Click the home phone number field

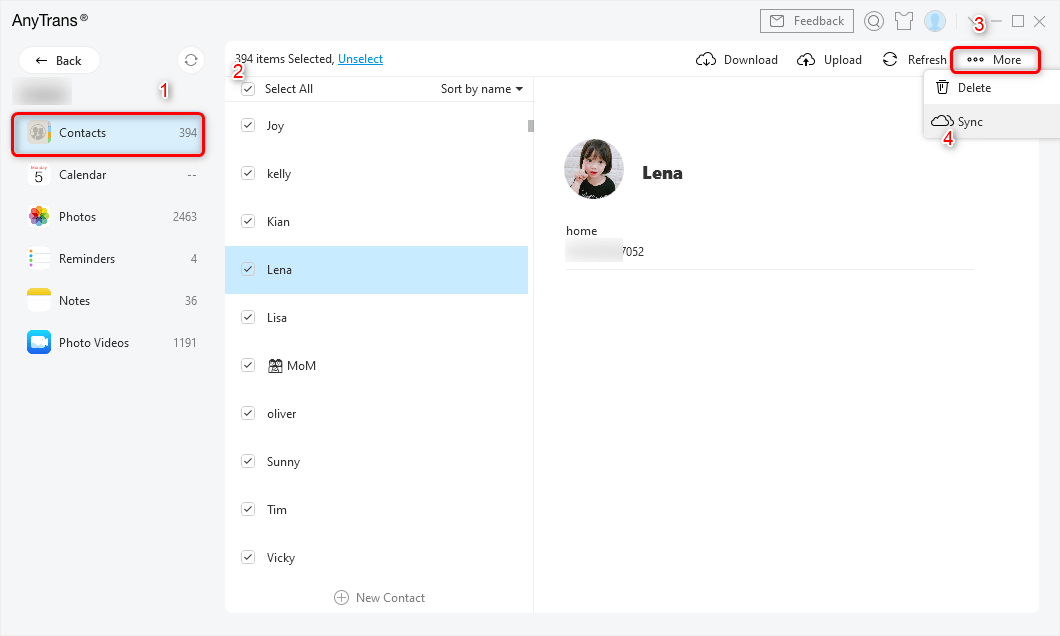pyautogui.click(x=605, y=251)
